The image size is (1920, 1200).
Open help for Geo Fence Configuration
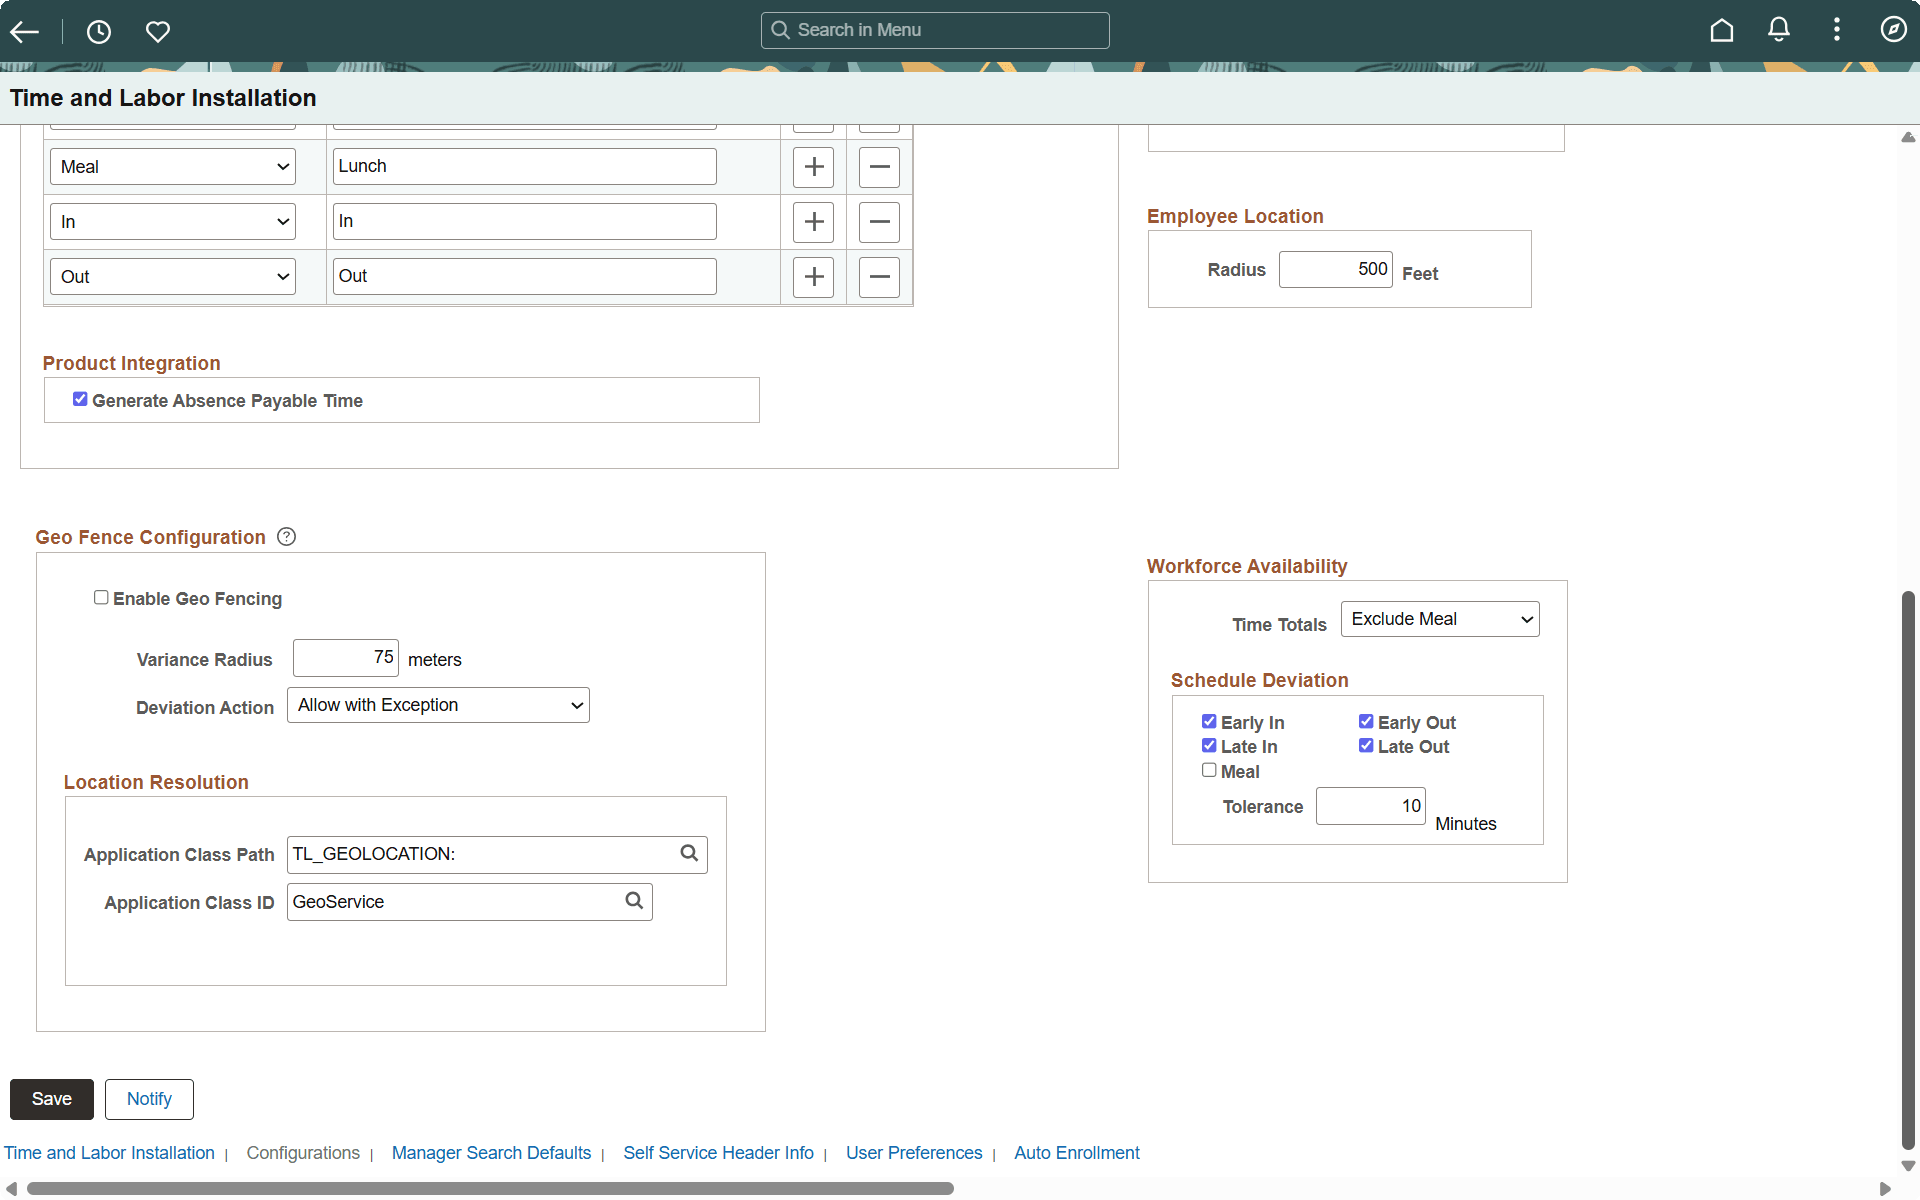point(286,536)
